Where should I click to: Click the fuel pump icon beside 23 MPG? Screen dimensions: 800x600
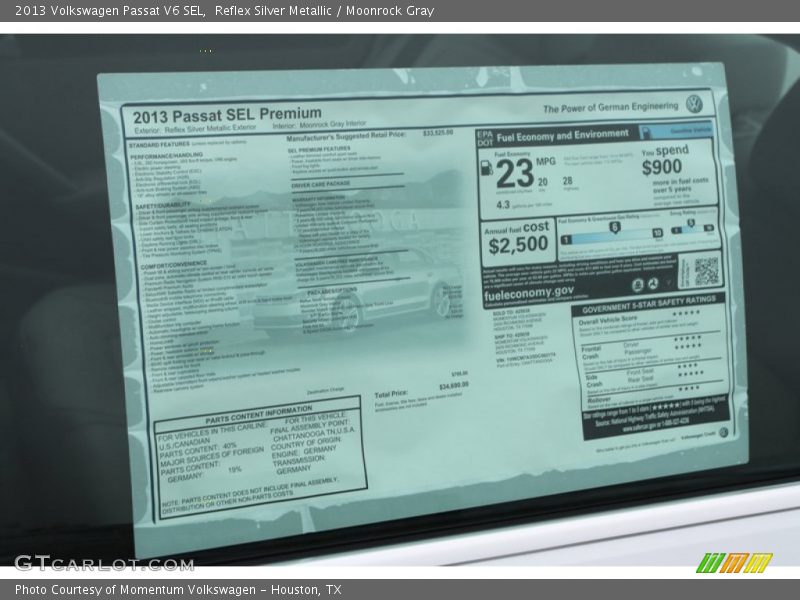point(487,171)
